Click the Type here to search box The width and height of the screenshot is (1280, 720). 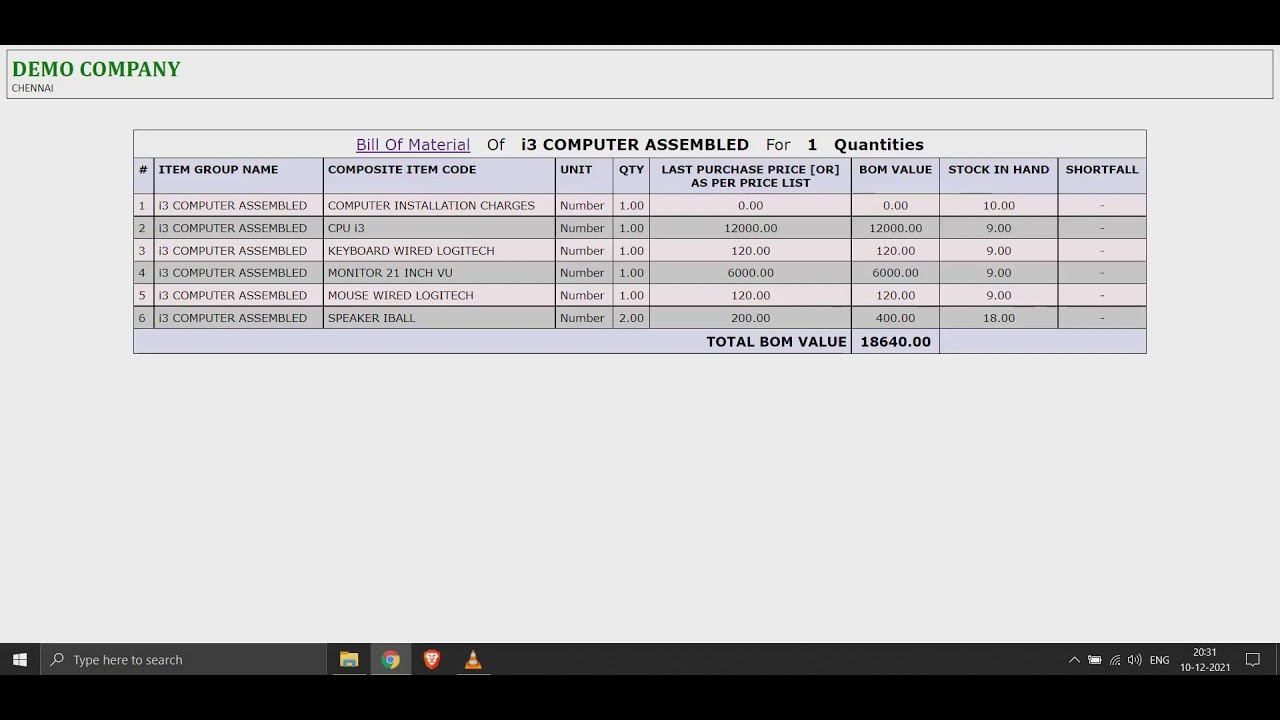click(x=184, y=660)
